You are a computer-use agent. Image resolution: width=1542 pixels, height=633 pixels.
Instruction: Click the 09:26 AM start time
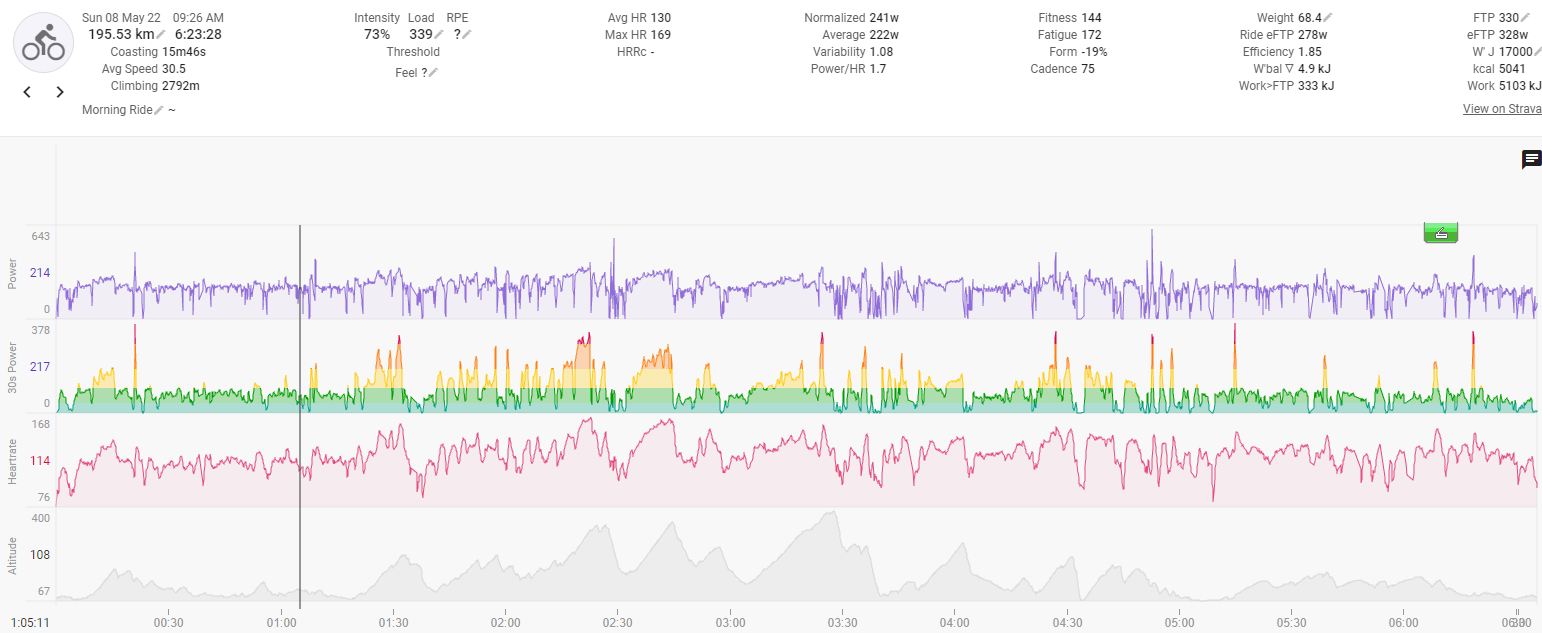pos(198,18)
